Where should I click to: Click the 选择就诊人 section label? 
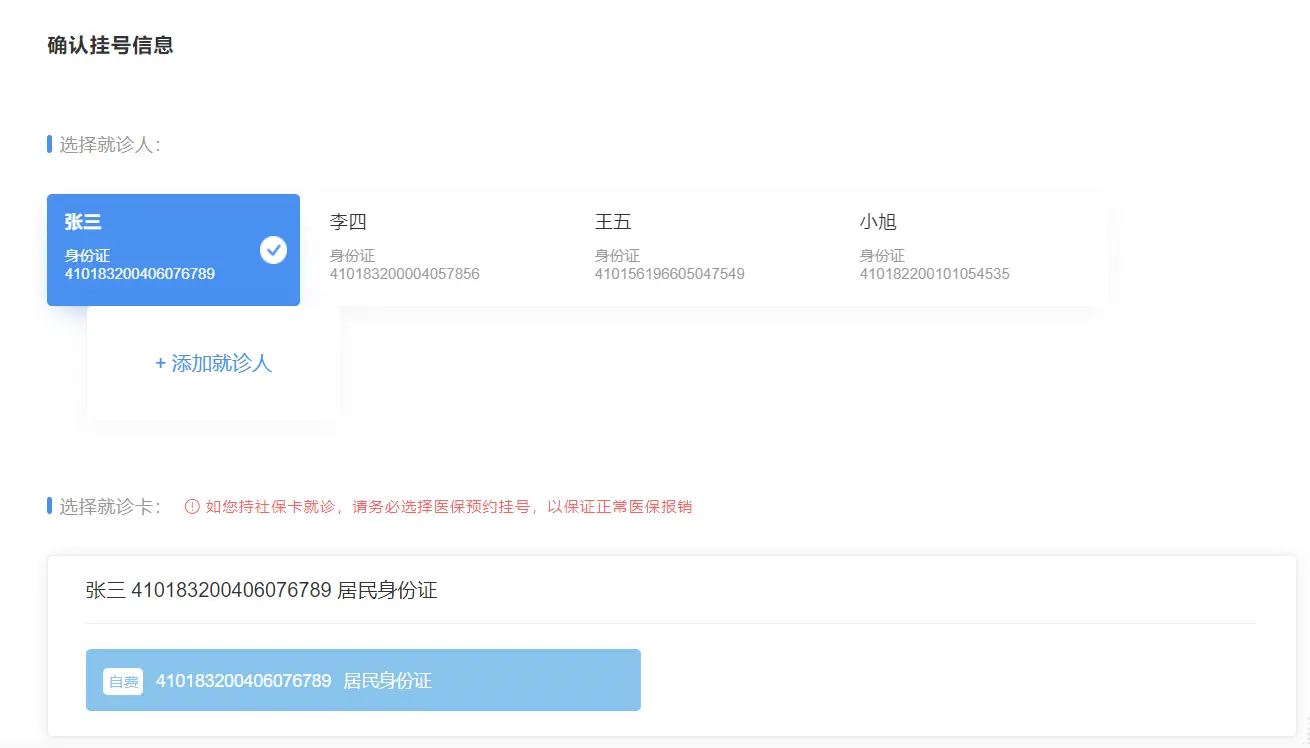pyautogui.click(x=109, y=145)
